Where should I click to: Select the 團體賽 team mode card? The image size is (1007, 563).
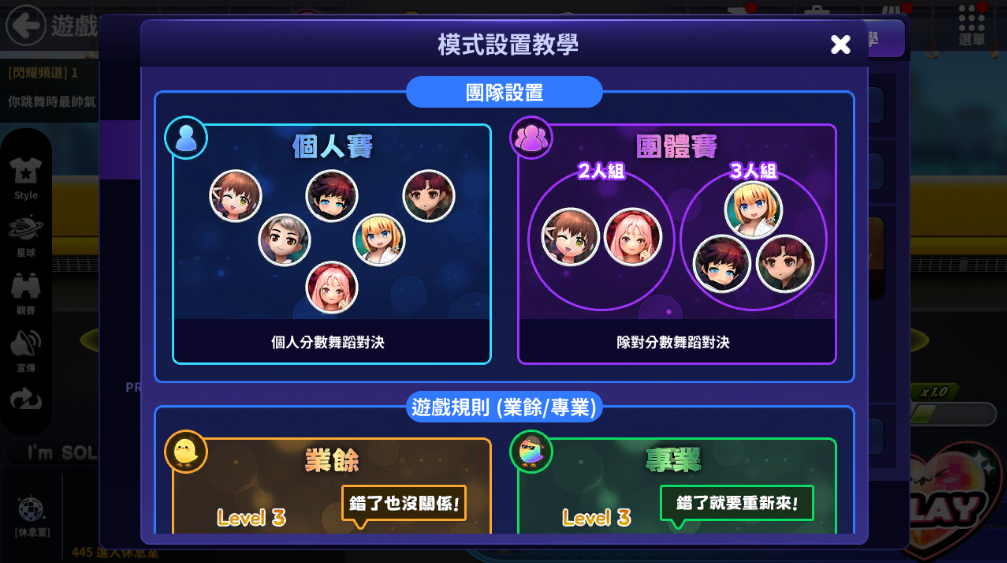(677, 244)
